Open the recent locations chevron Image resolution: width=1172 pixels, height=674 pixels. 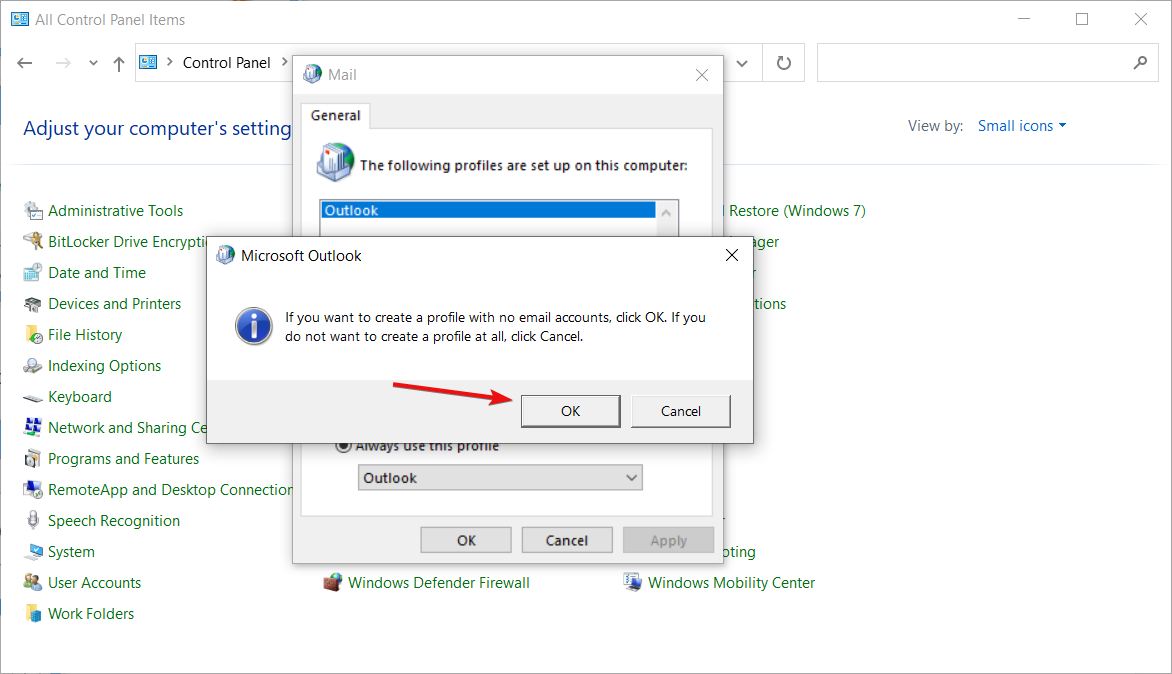click(x=93, y=64)
